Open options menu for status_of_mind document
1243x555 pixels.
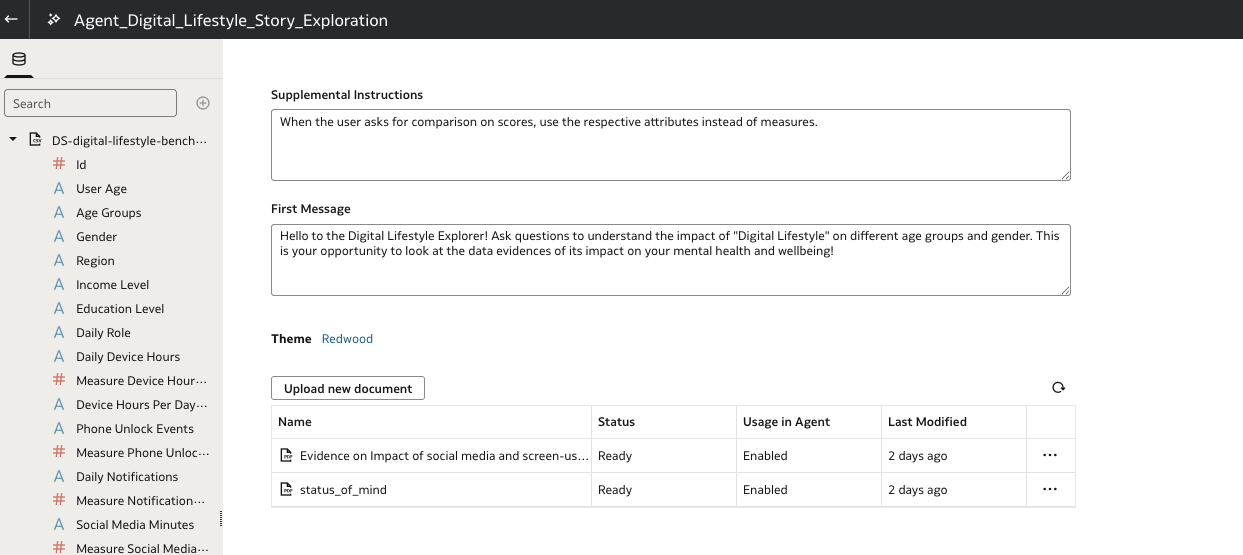click(x=1049, y=489)
